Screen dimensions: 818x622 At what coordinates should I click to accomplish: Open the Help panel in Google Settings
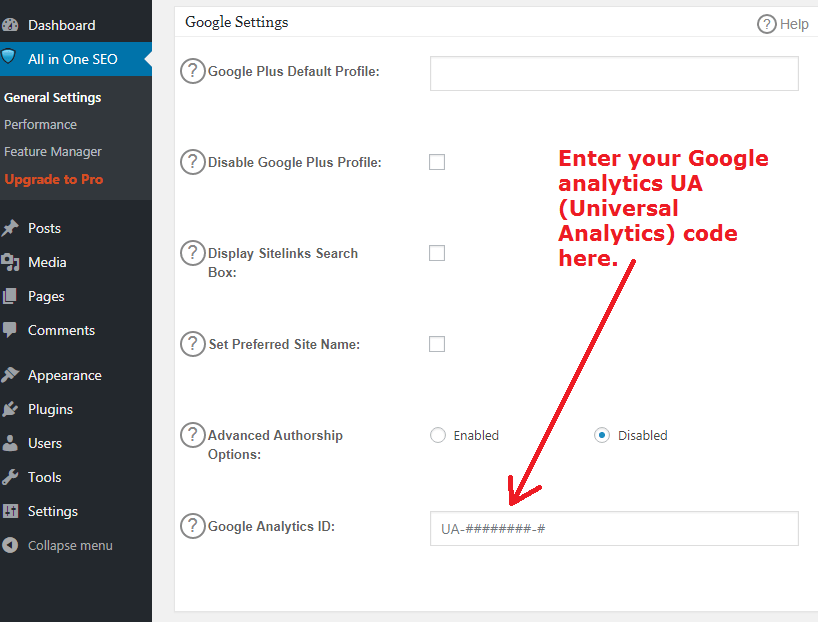click(x=783, y=24)
